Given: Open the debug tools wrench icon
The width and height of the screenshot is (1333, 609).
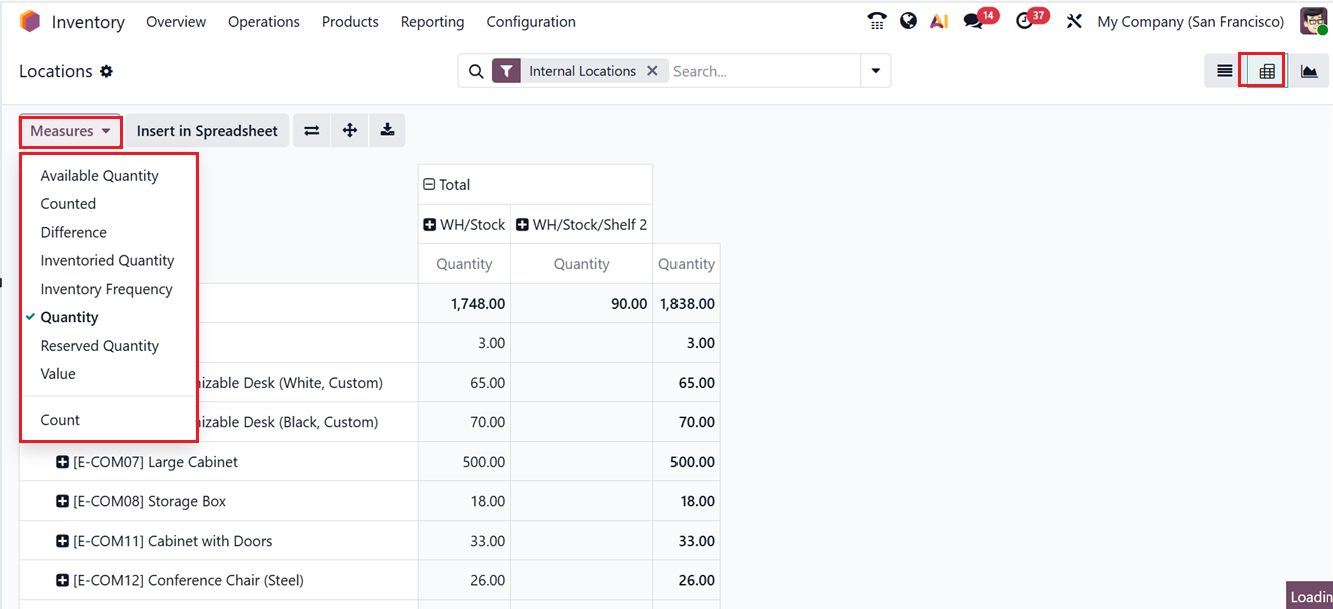Looking at the screenshot, I should point(1074,21).
